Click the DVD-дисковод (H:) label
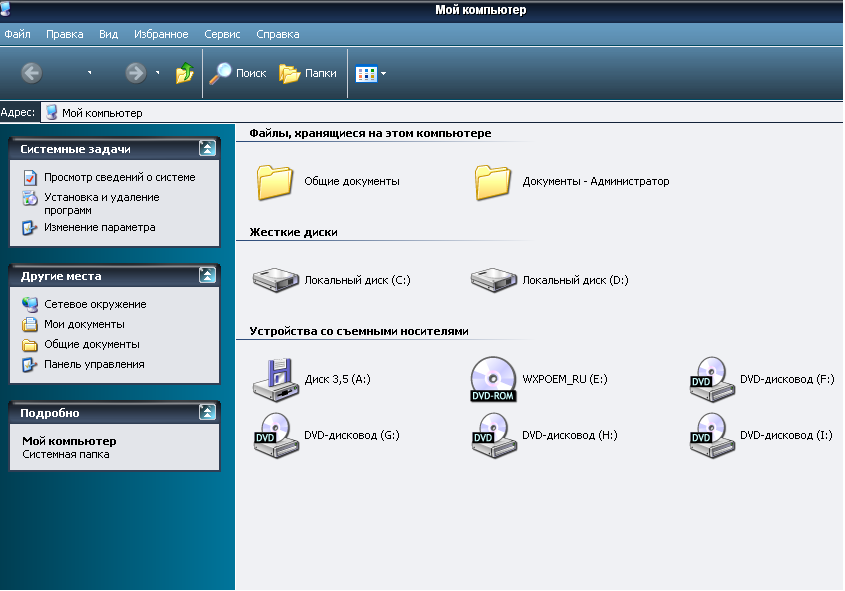845x591 pixels. coord(570,435)
